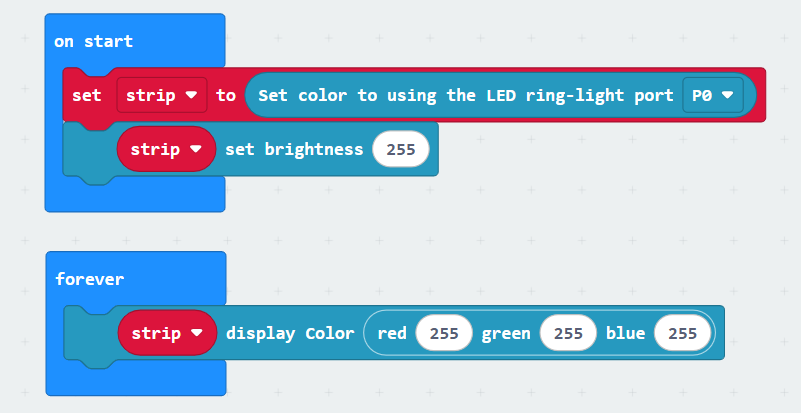
Task: Click the green value 255 field
Action: pyautogui.click(x=568, y=333)
